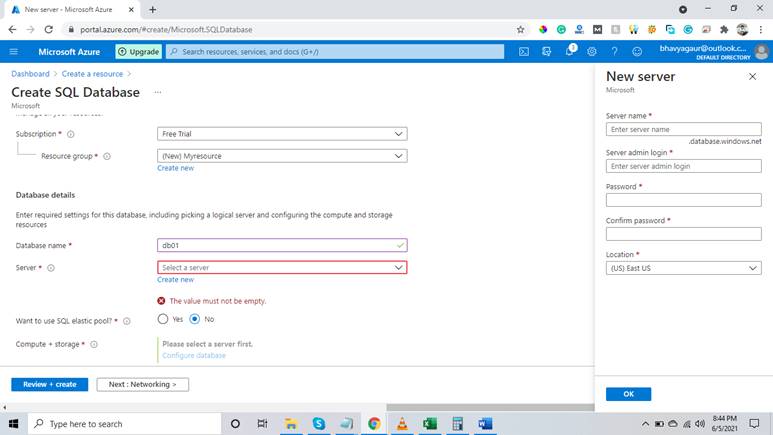The width and height of the screenshot is (773, 435).
Task: Open Chrome extensions puzzle icon
Action: pos(724,30)
